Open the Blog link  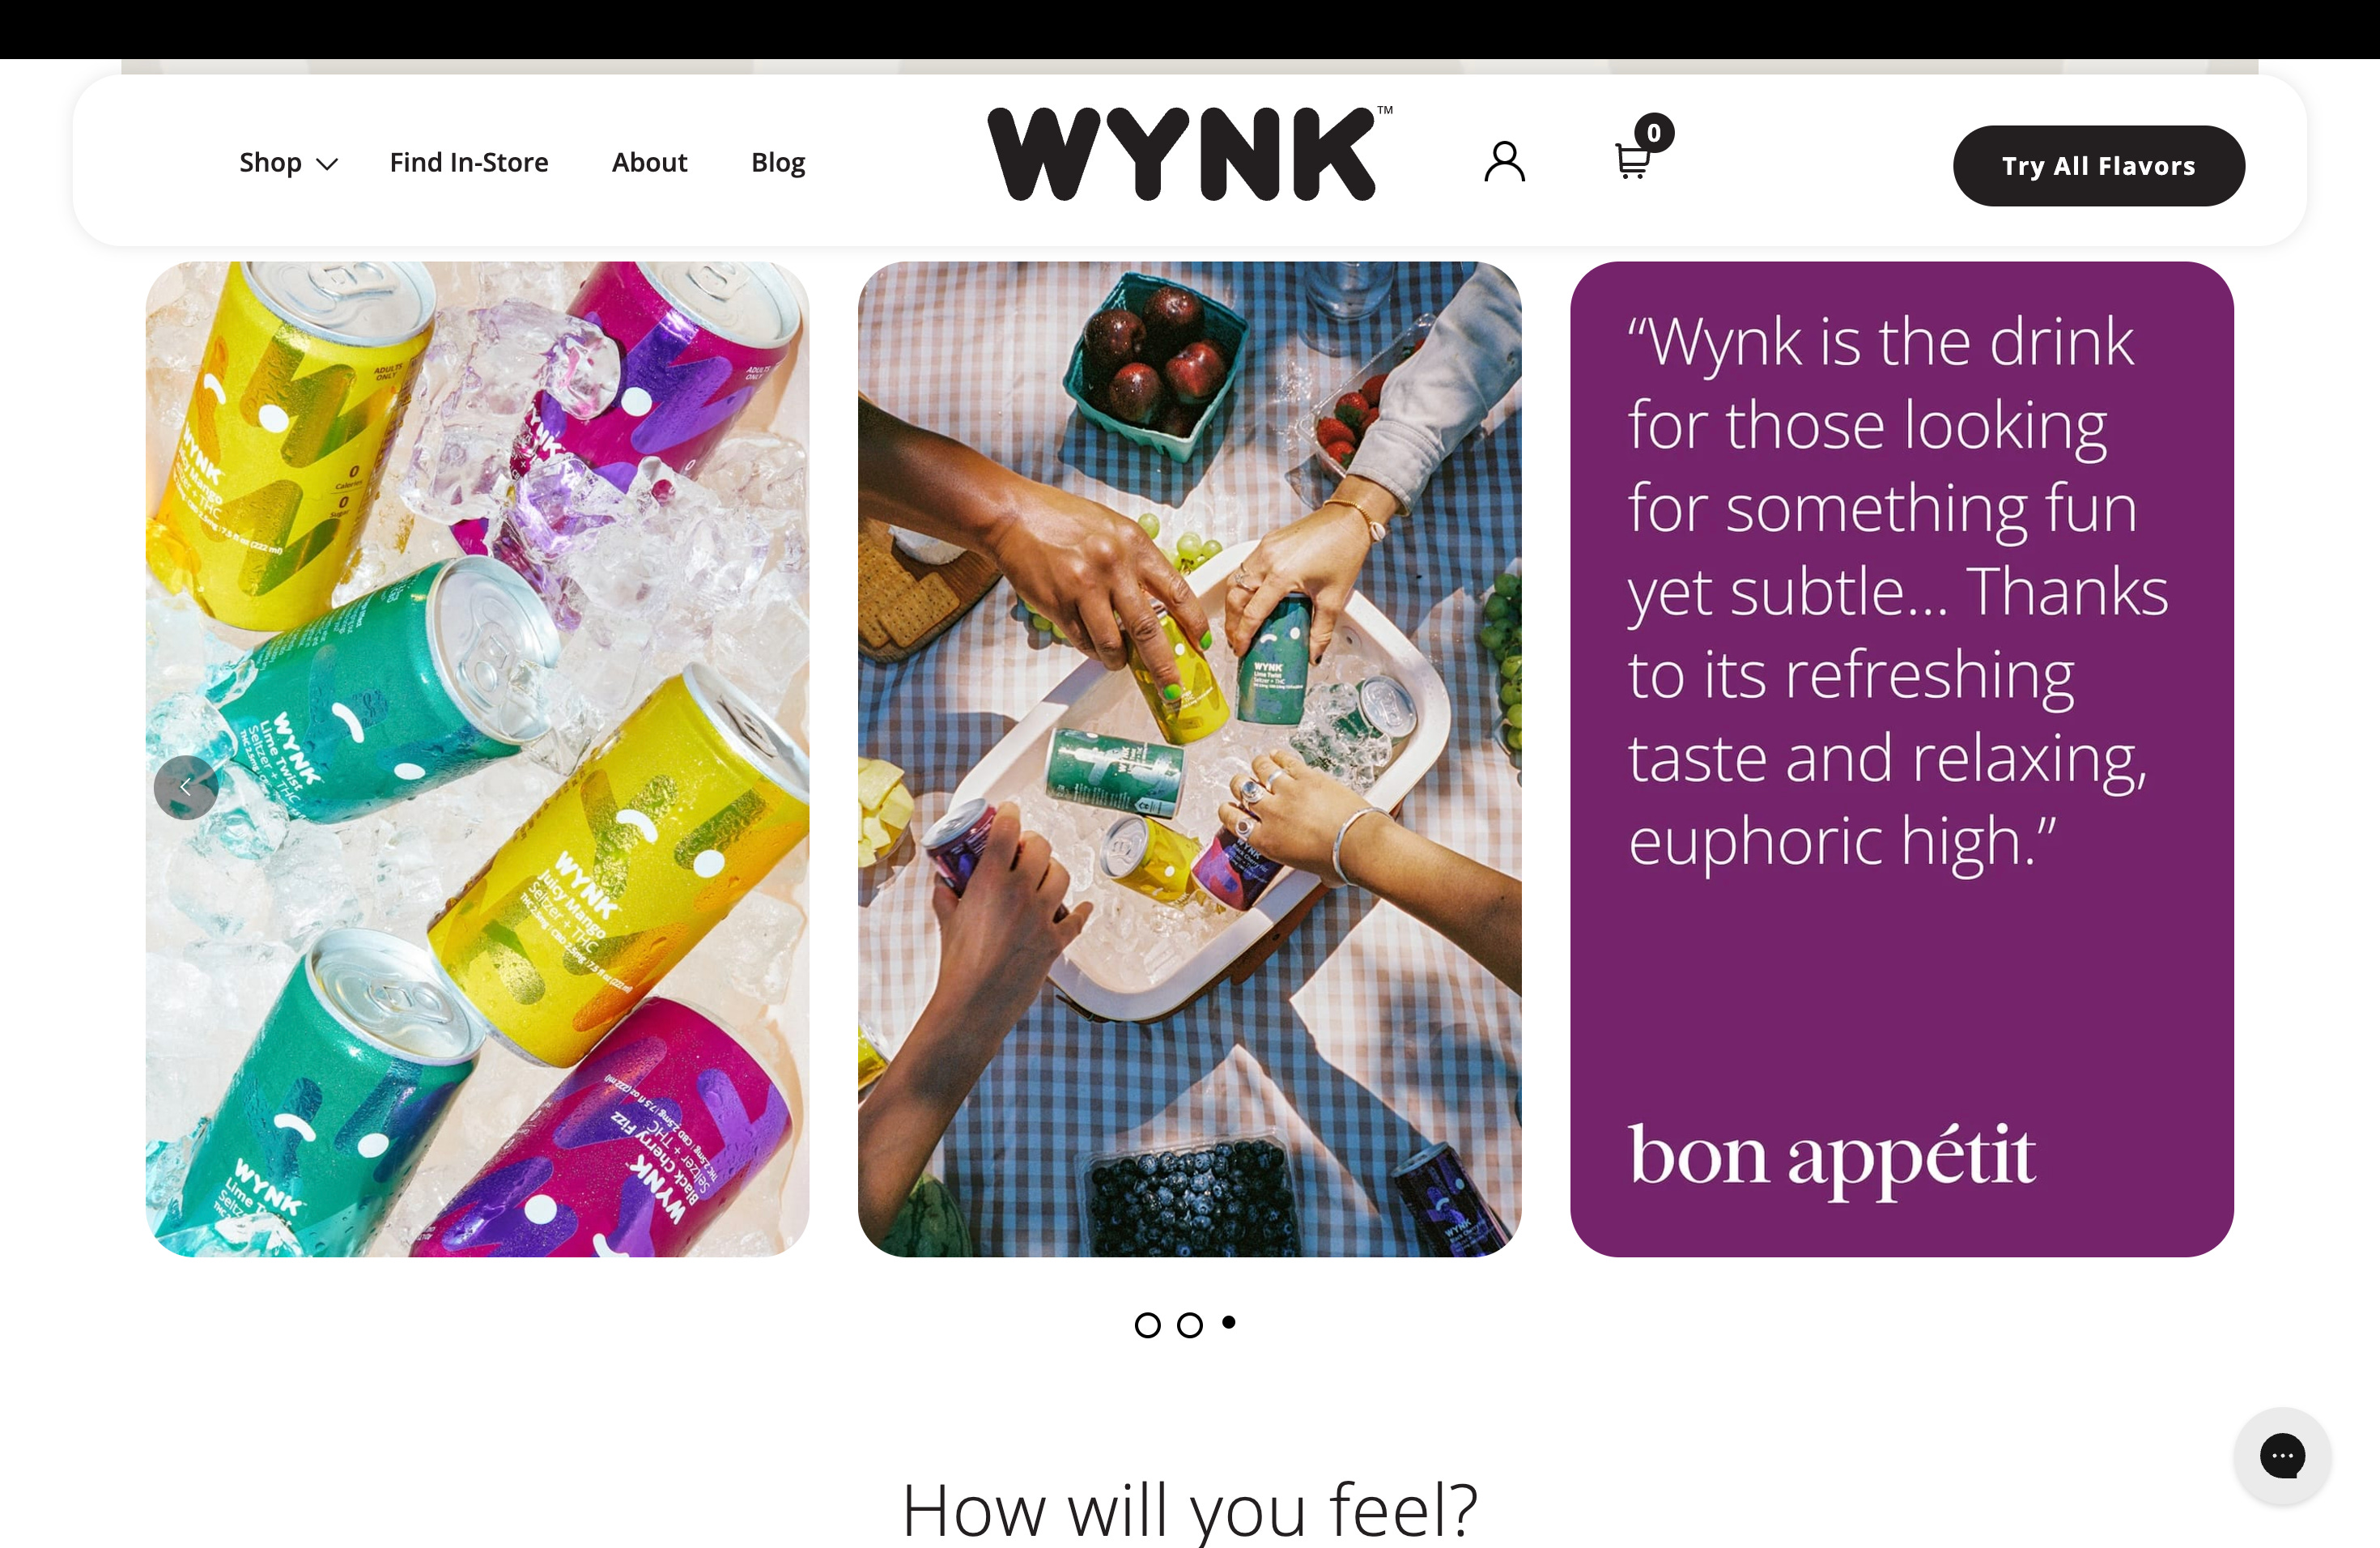[x=778, y=163]
